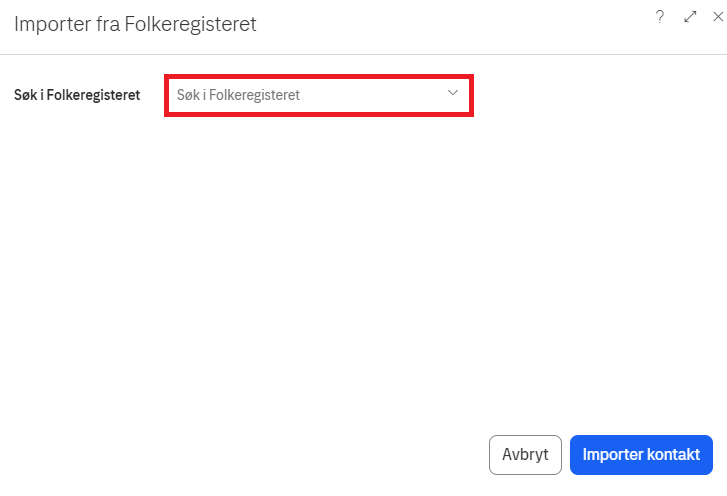Open the Søk i Folkeregisteret combo box
The image size is (727, 496).
click(x=317, y=96)
